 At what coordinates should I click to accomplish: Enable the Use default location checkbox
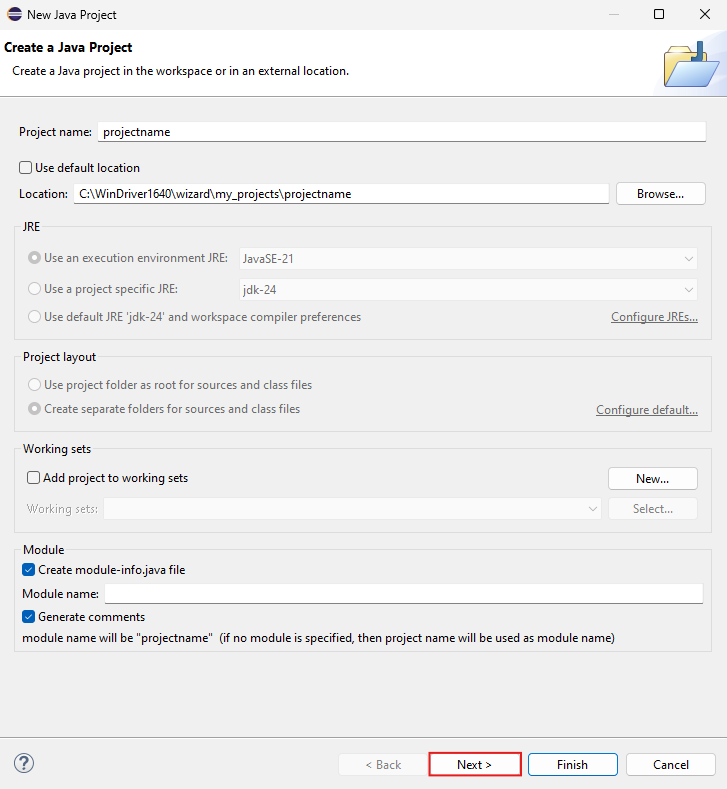point(26,168)
